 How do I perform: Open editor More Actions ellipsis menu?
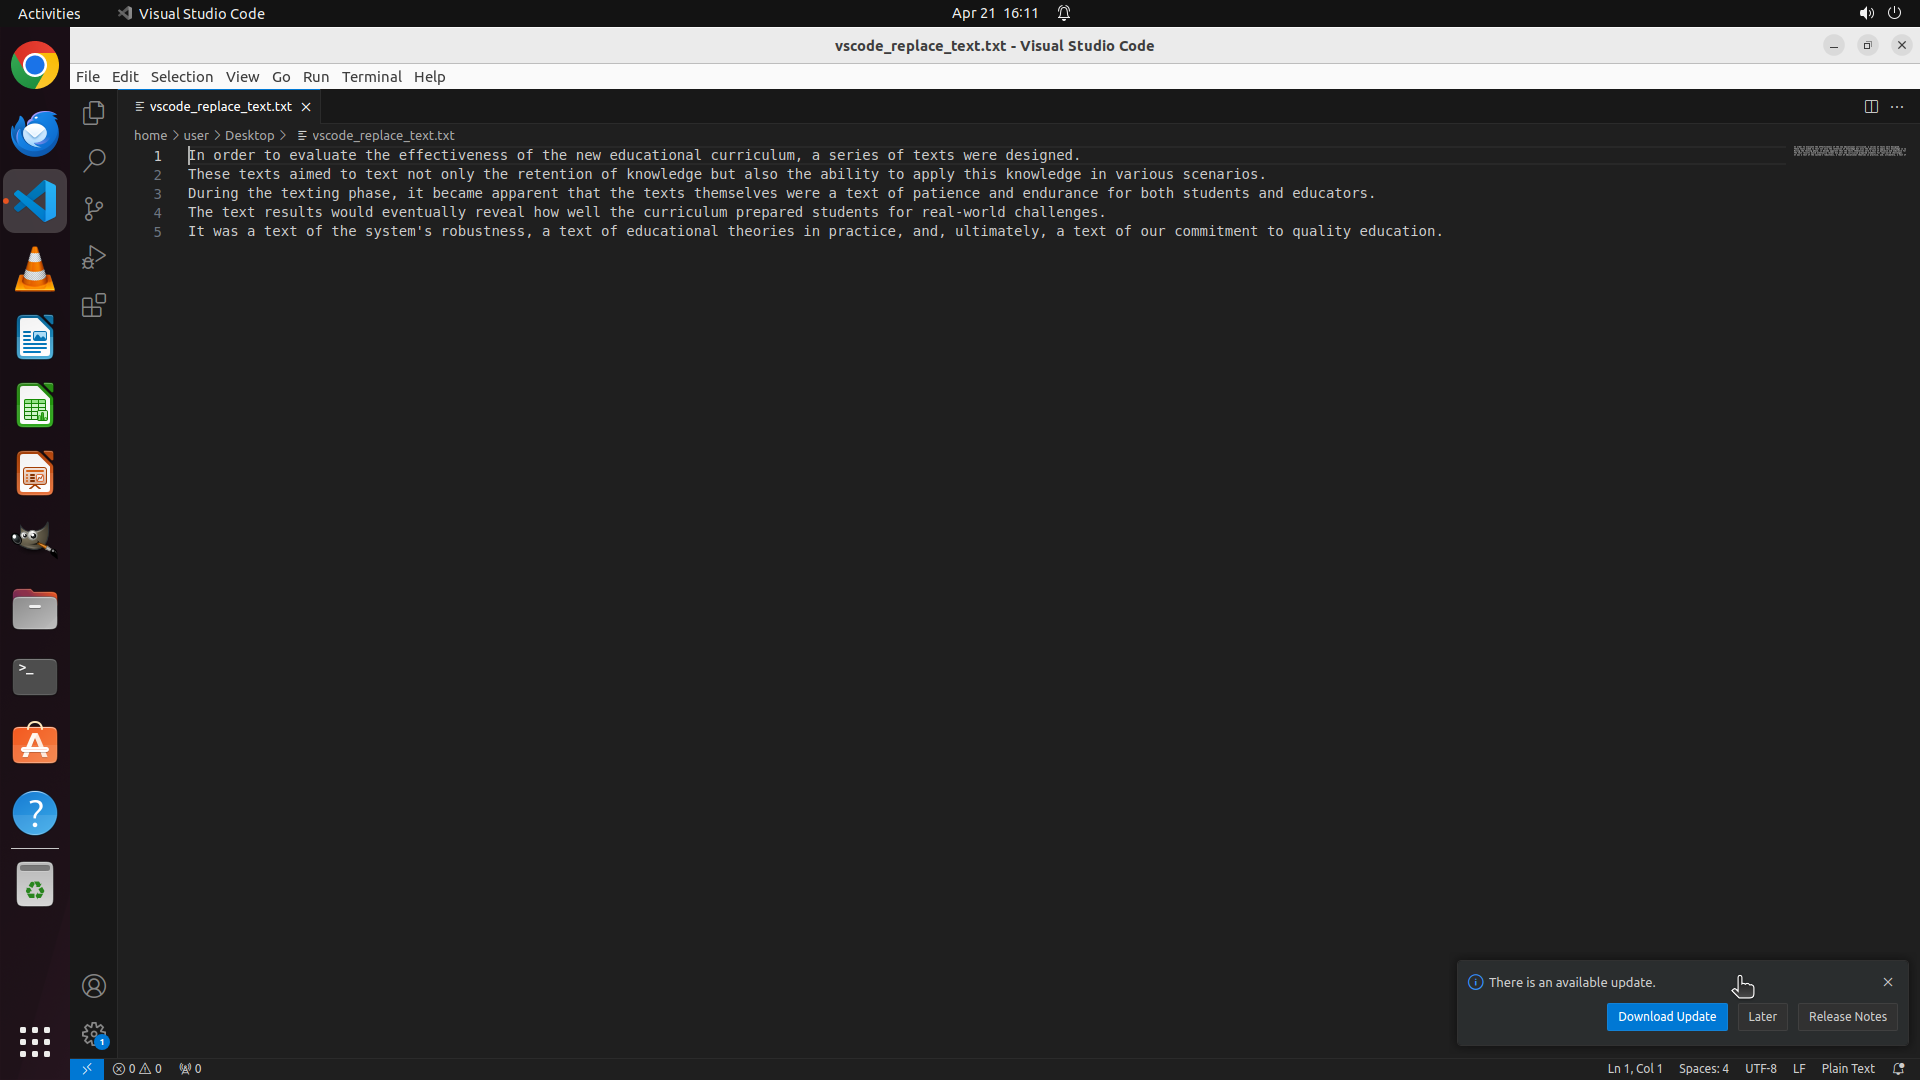tap(1897, 106)
